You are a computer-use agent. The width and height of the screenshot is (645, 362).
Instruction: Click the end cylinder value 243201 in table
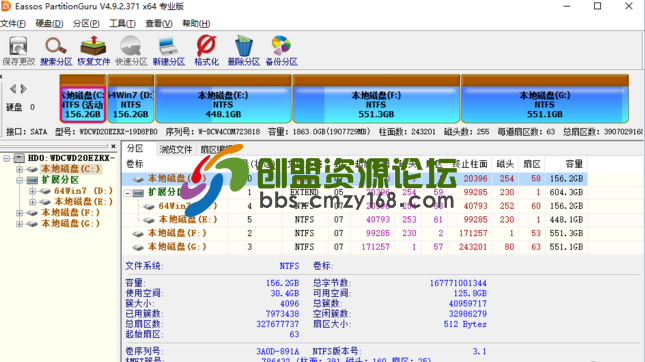pyautogui.click(x=473, y=247)
